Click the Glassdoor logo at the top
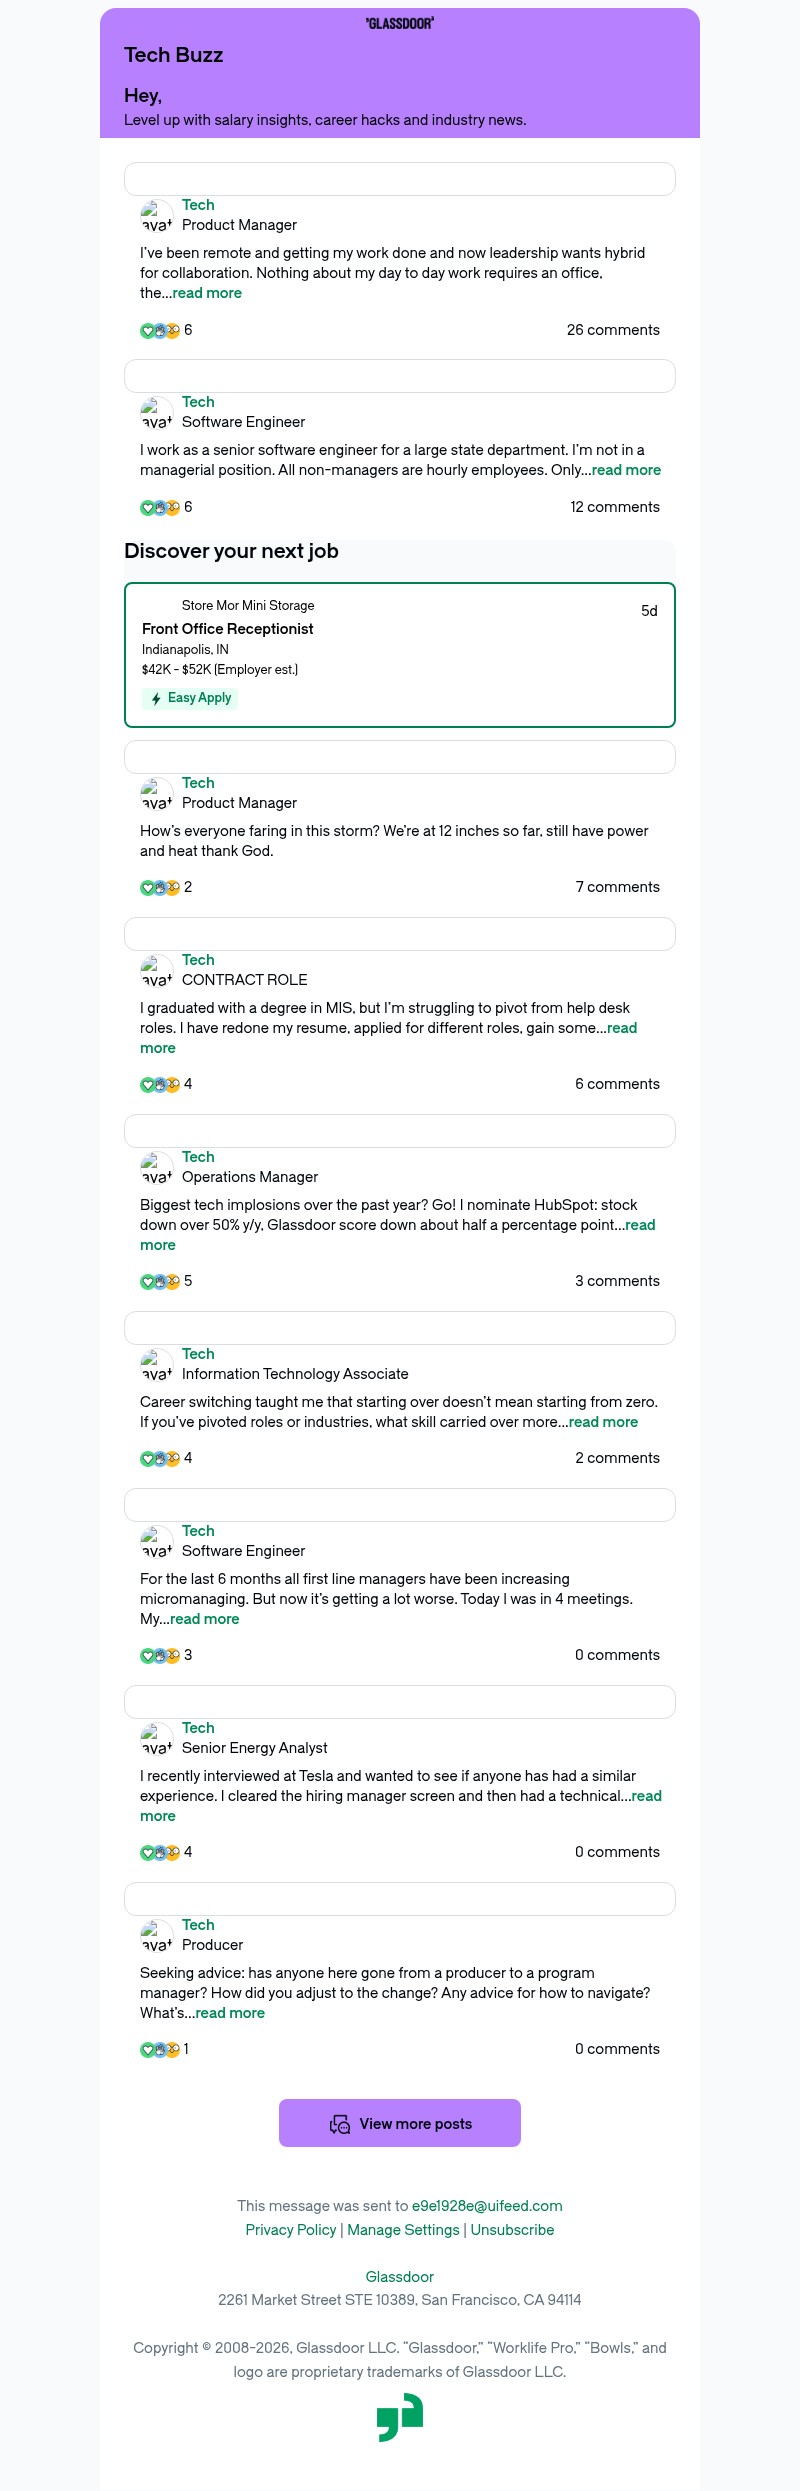800x2491 pixels. [400, 24]
